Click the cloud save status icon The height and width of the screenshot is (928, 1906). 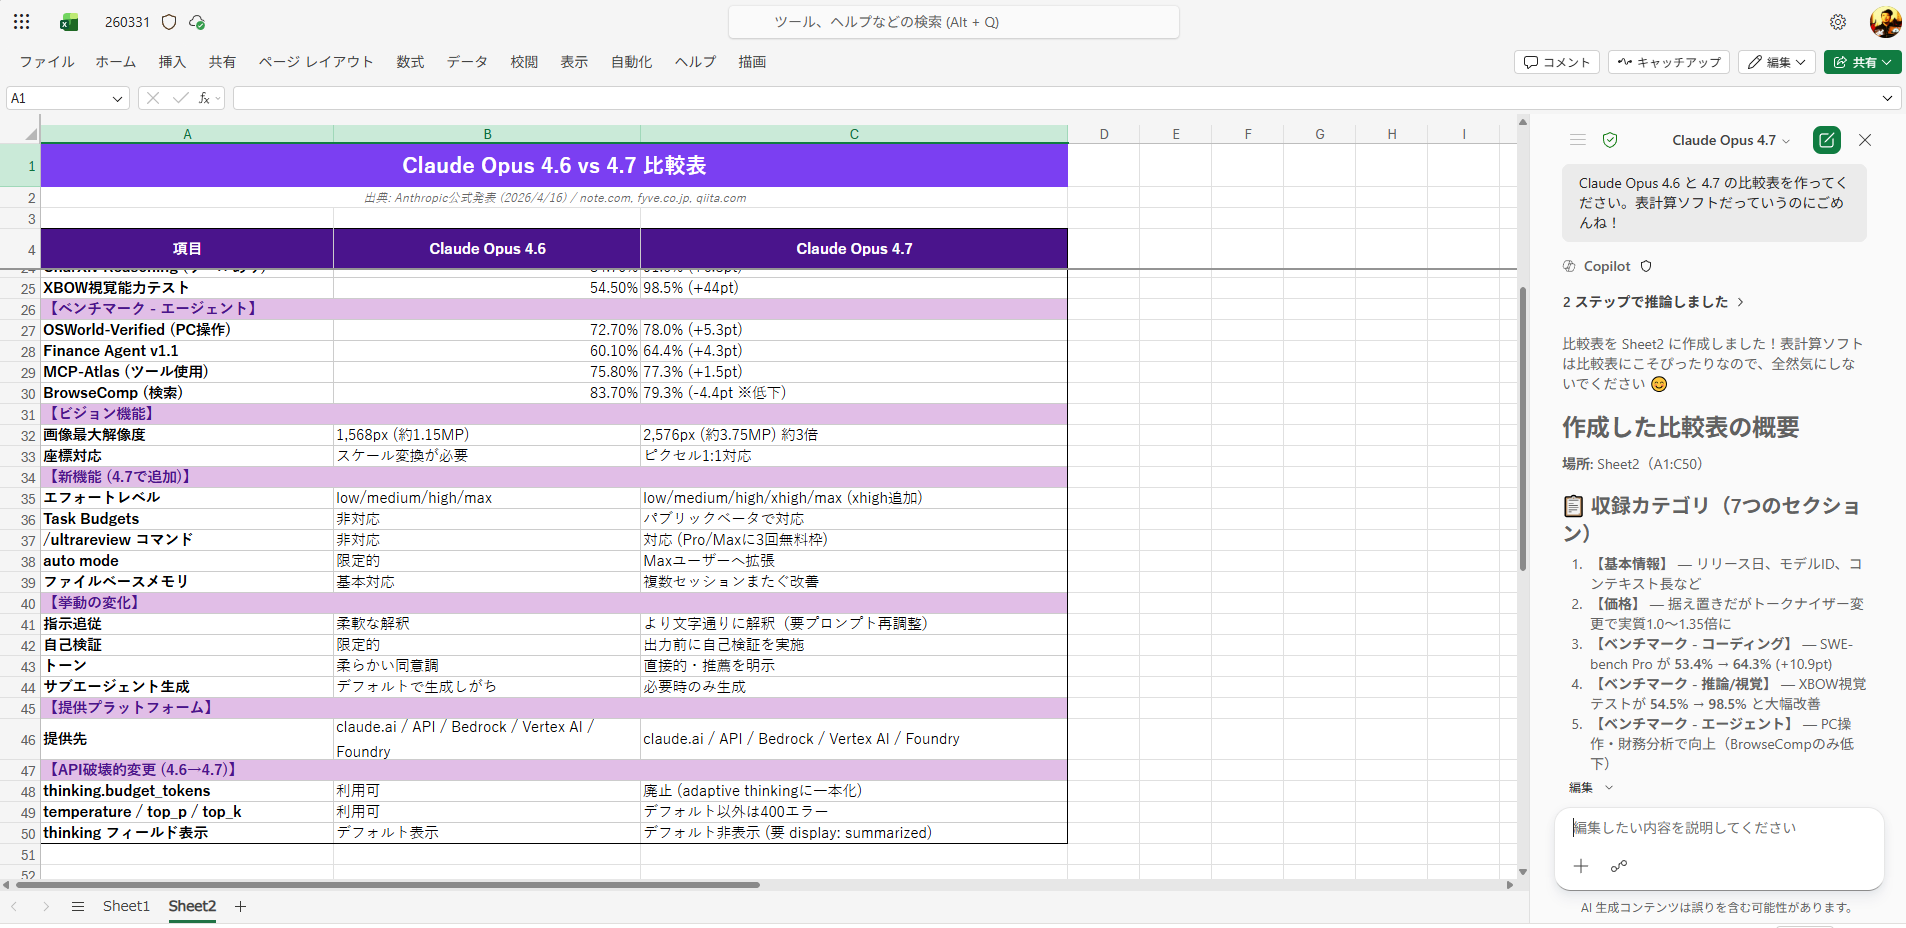click(x=197, y=22)
